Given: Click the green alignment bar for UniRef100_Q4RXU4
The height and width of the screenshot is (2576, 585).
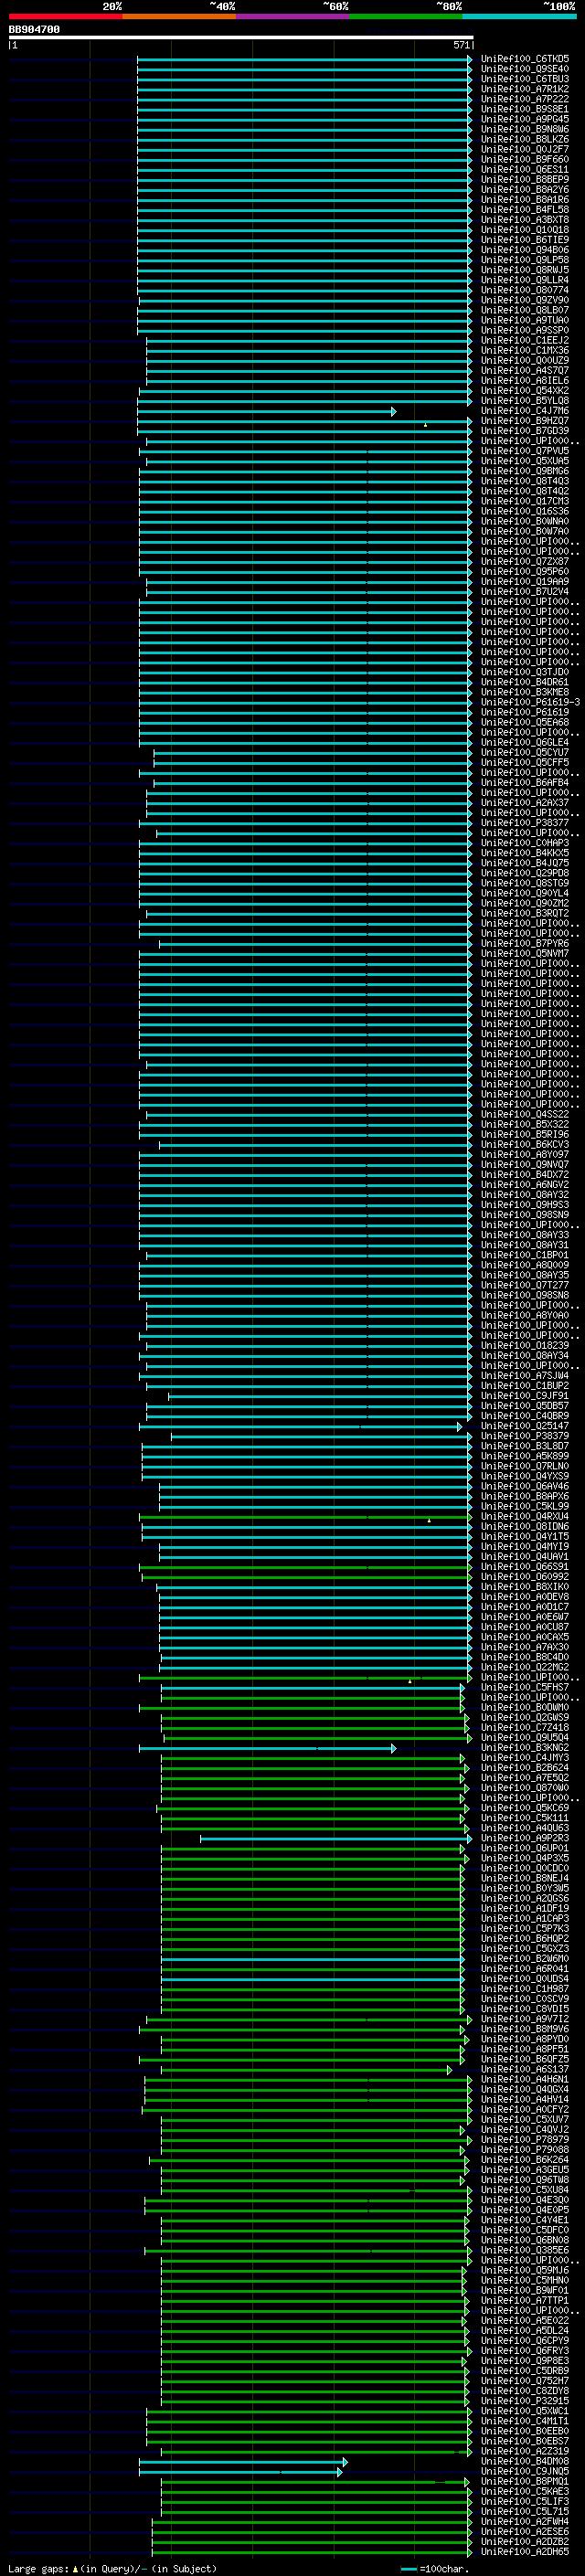Looking at the screenshot, I should tap(305, 1516).
